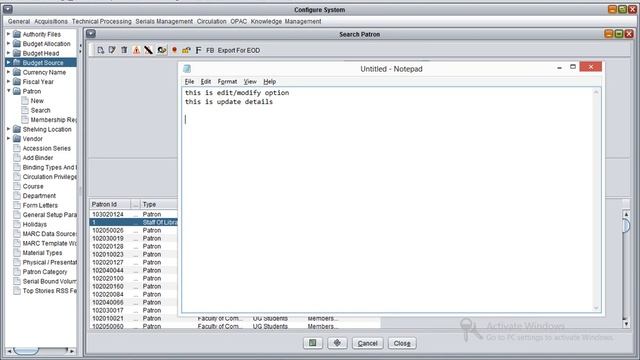
Task: Open the Serials Management menu
Action: click(164, 21)
